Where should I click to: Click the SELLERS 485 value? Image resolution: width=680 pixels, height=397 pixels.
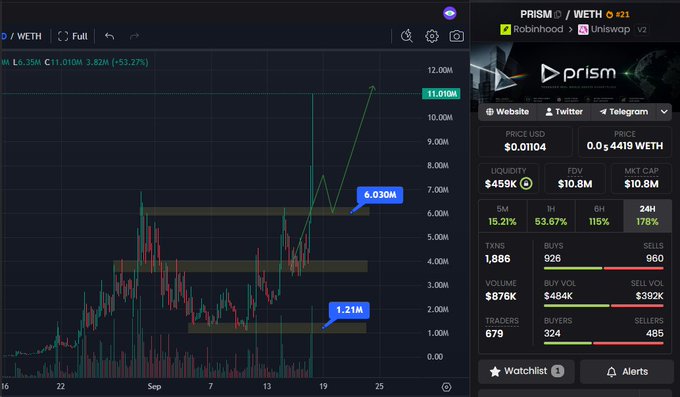pos(655,333)
